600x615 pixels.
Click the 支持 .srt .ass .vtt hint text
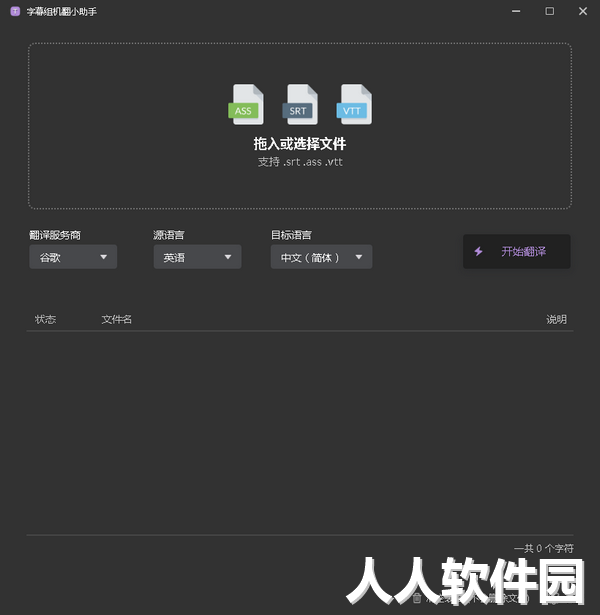tap(300, 162)
